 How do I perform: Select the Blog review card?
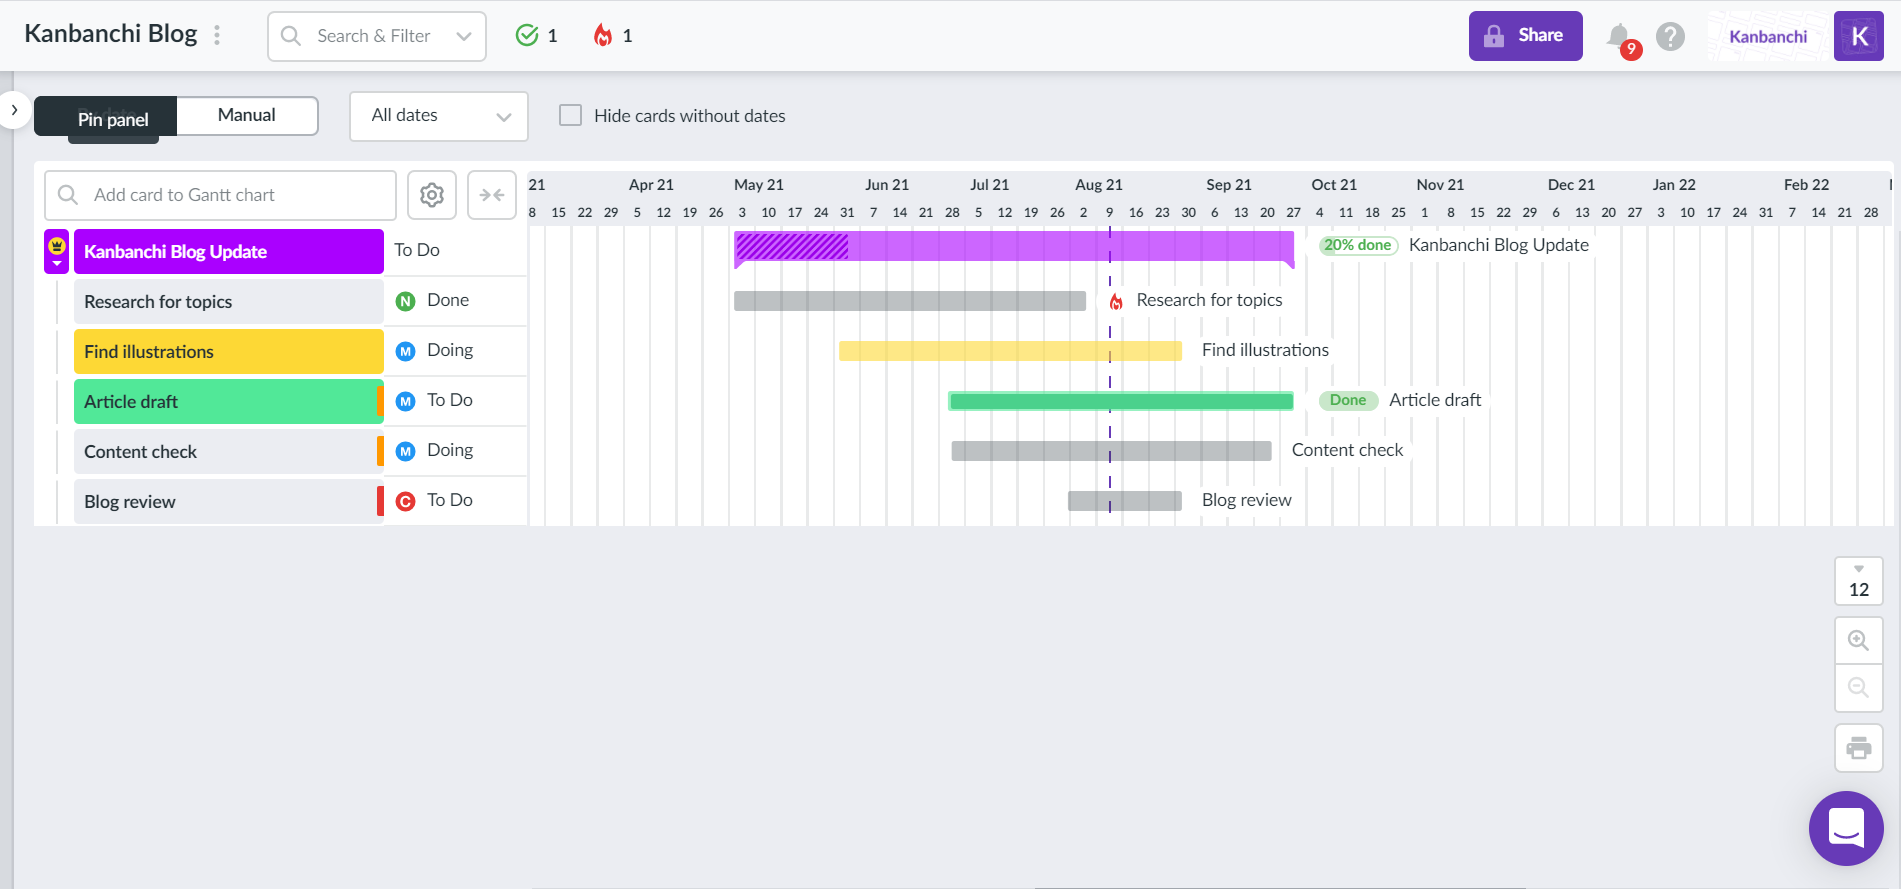pyautogui.click(x=229, y=501)
